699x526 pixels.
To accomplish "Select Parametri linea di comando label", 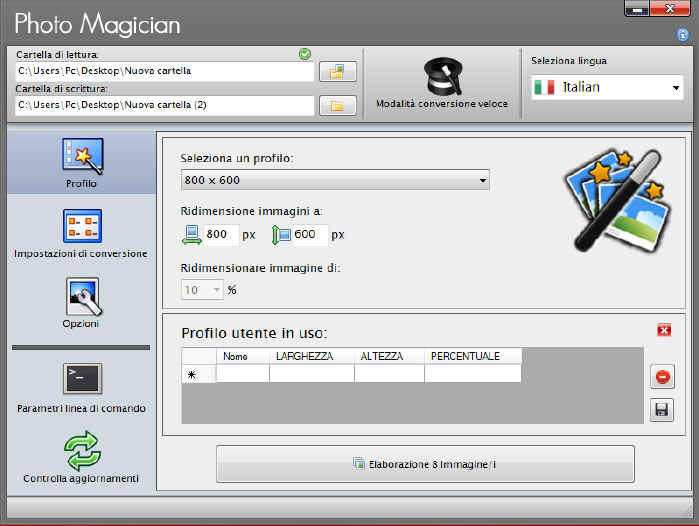I will (x=82, y=408).
